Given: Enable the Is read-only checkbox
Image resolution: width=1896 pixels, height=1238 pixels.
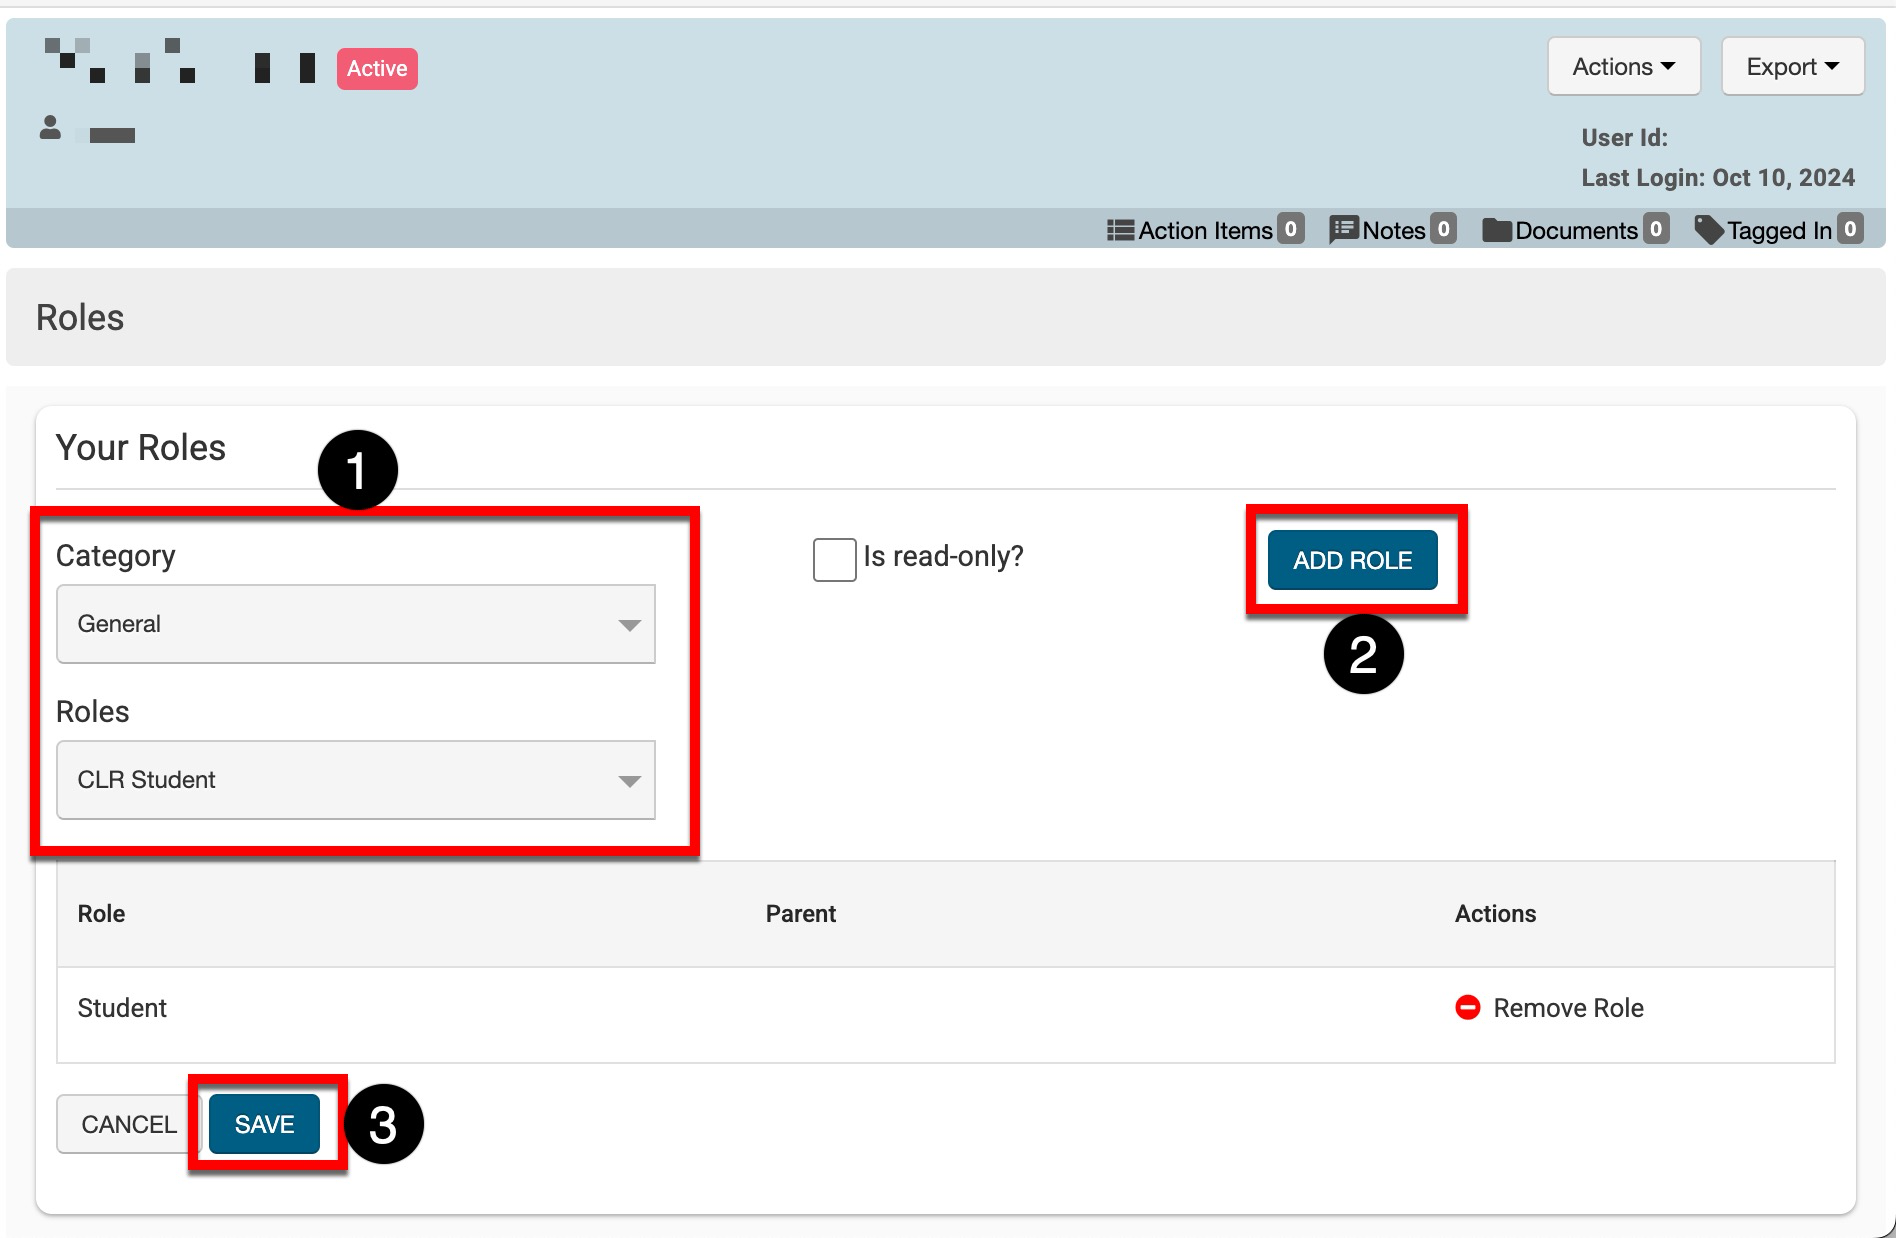Looking at the screenshot, I should coord(834,559).
